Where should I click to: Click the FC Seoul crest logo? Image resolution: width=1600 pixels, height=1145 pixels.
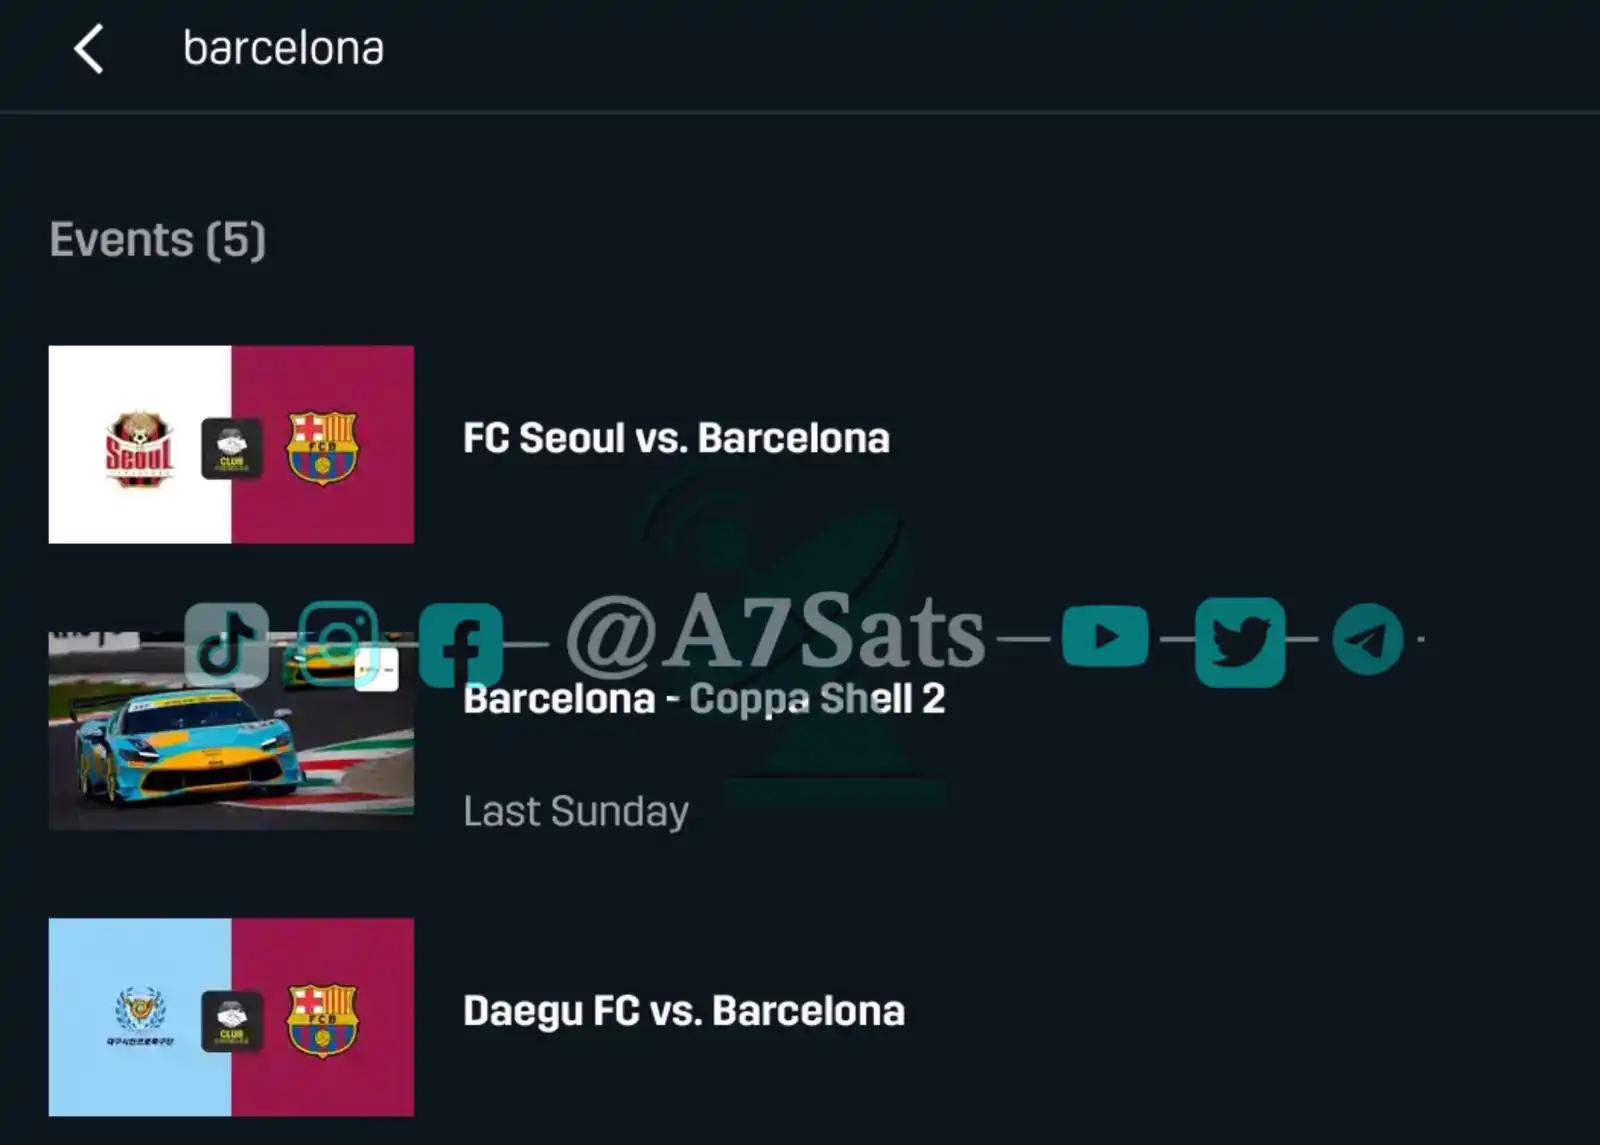click(140, 449)
